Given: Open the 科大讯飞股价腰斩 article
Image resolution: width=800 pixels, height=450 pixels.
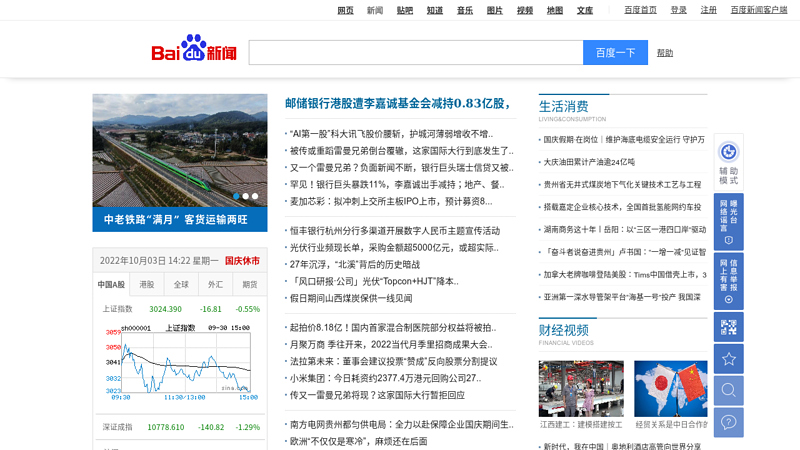Looking at the screenshot, I should pos(391,134).
